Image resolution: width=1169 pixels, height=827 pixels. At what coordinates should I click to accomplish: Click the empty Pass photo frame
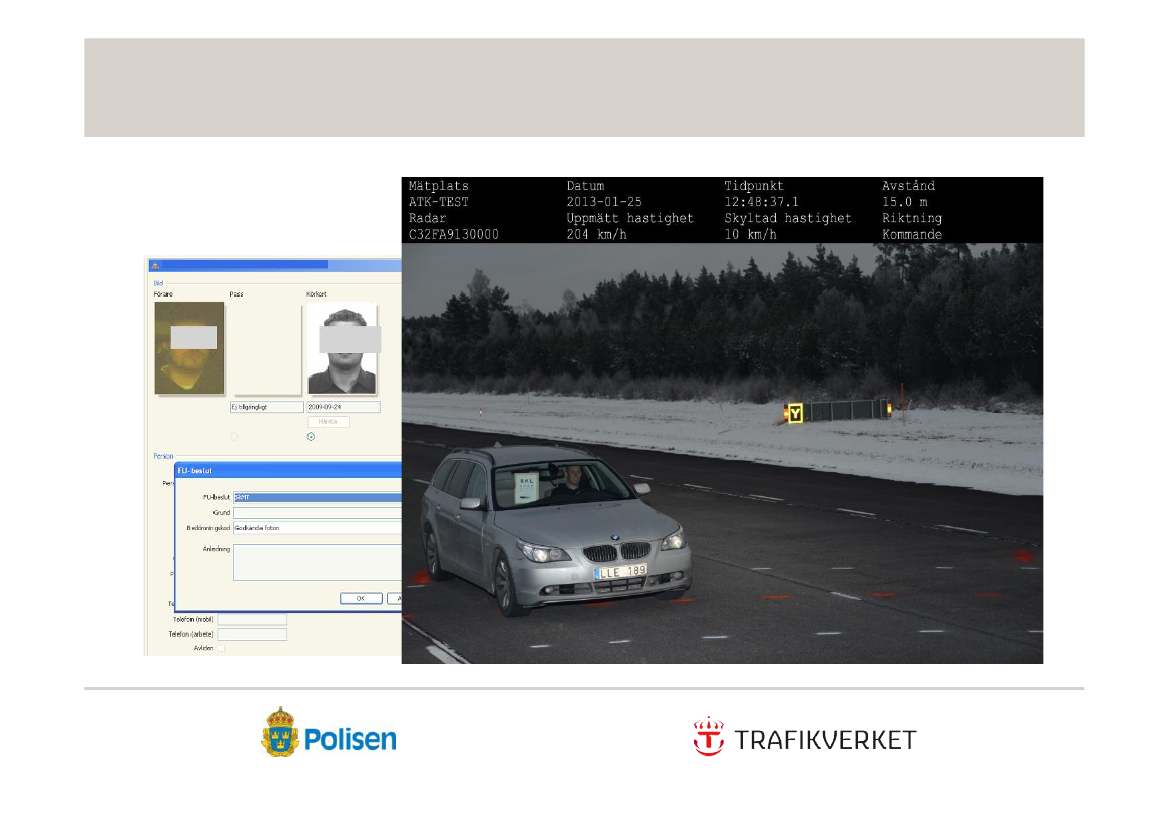(x=267, y=348)
